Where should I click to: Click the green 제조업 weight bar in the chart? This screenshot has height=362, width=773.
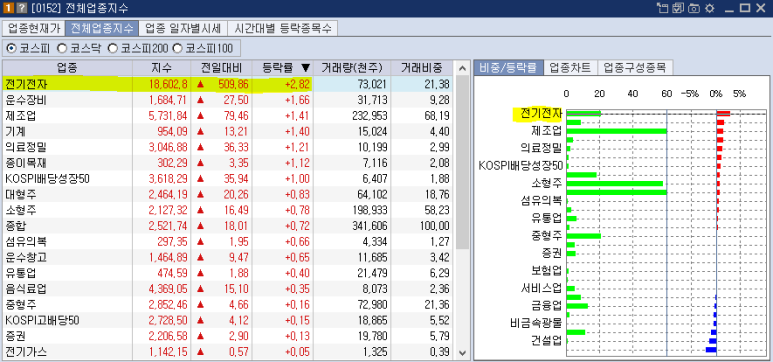(616, 131)
